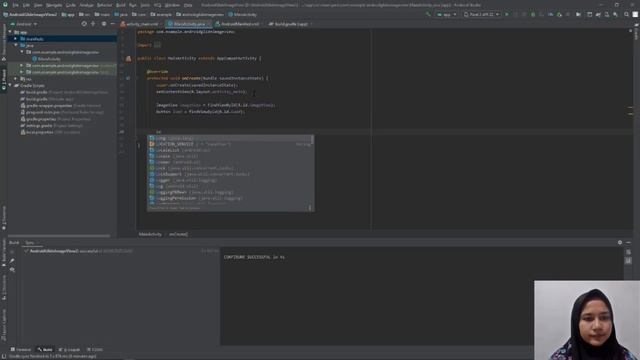The image size is (640, 360).
Task: Select gradle-wrapper.properties in project tree
Action: coord(60,106)
